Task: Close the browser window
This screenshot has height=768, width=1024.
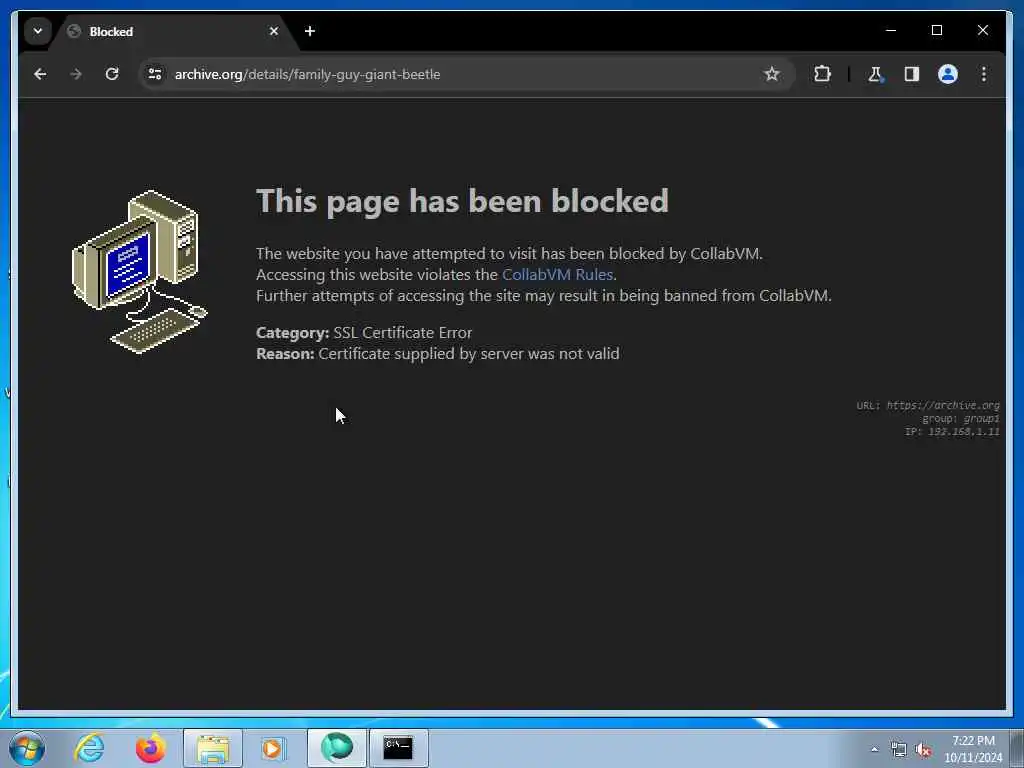Action: pos(982,30)
